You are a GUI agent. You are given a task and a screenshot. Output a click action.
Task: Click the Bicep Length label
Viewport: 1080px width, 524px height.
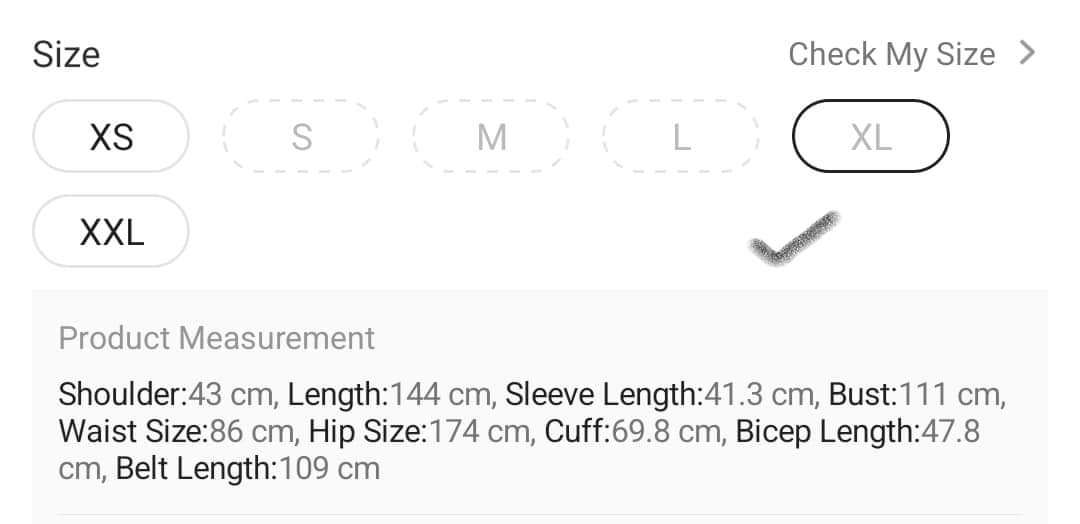[x=827, y=432]
